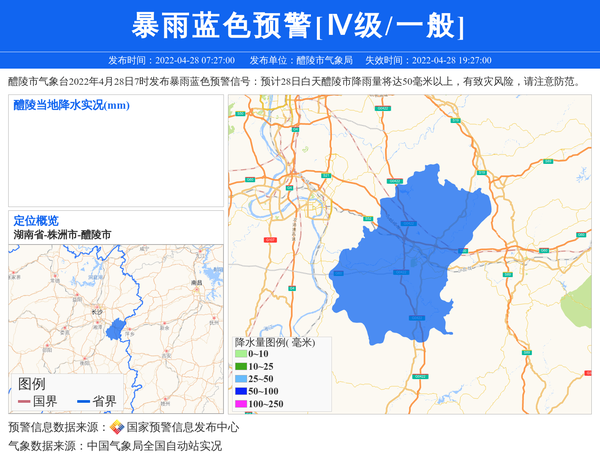The image size is (600, 471).
Task: Click the 0~10 light green legend swatch
Action: (x=240, y=354)
